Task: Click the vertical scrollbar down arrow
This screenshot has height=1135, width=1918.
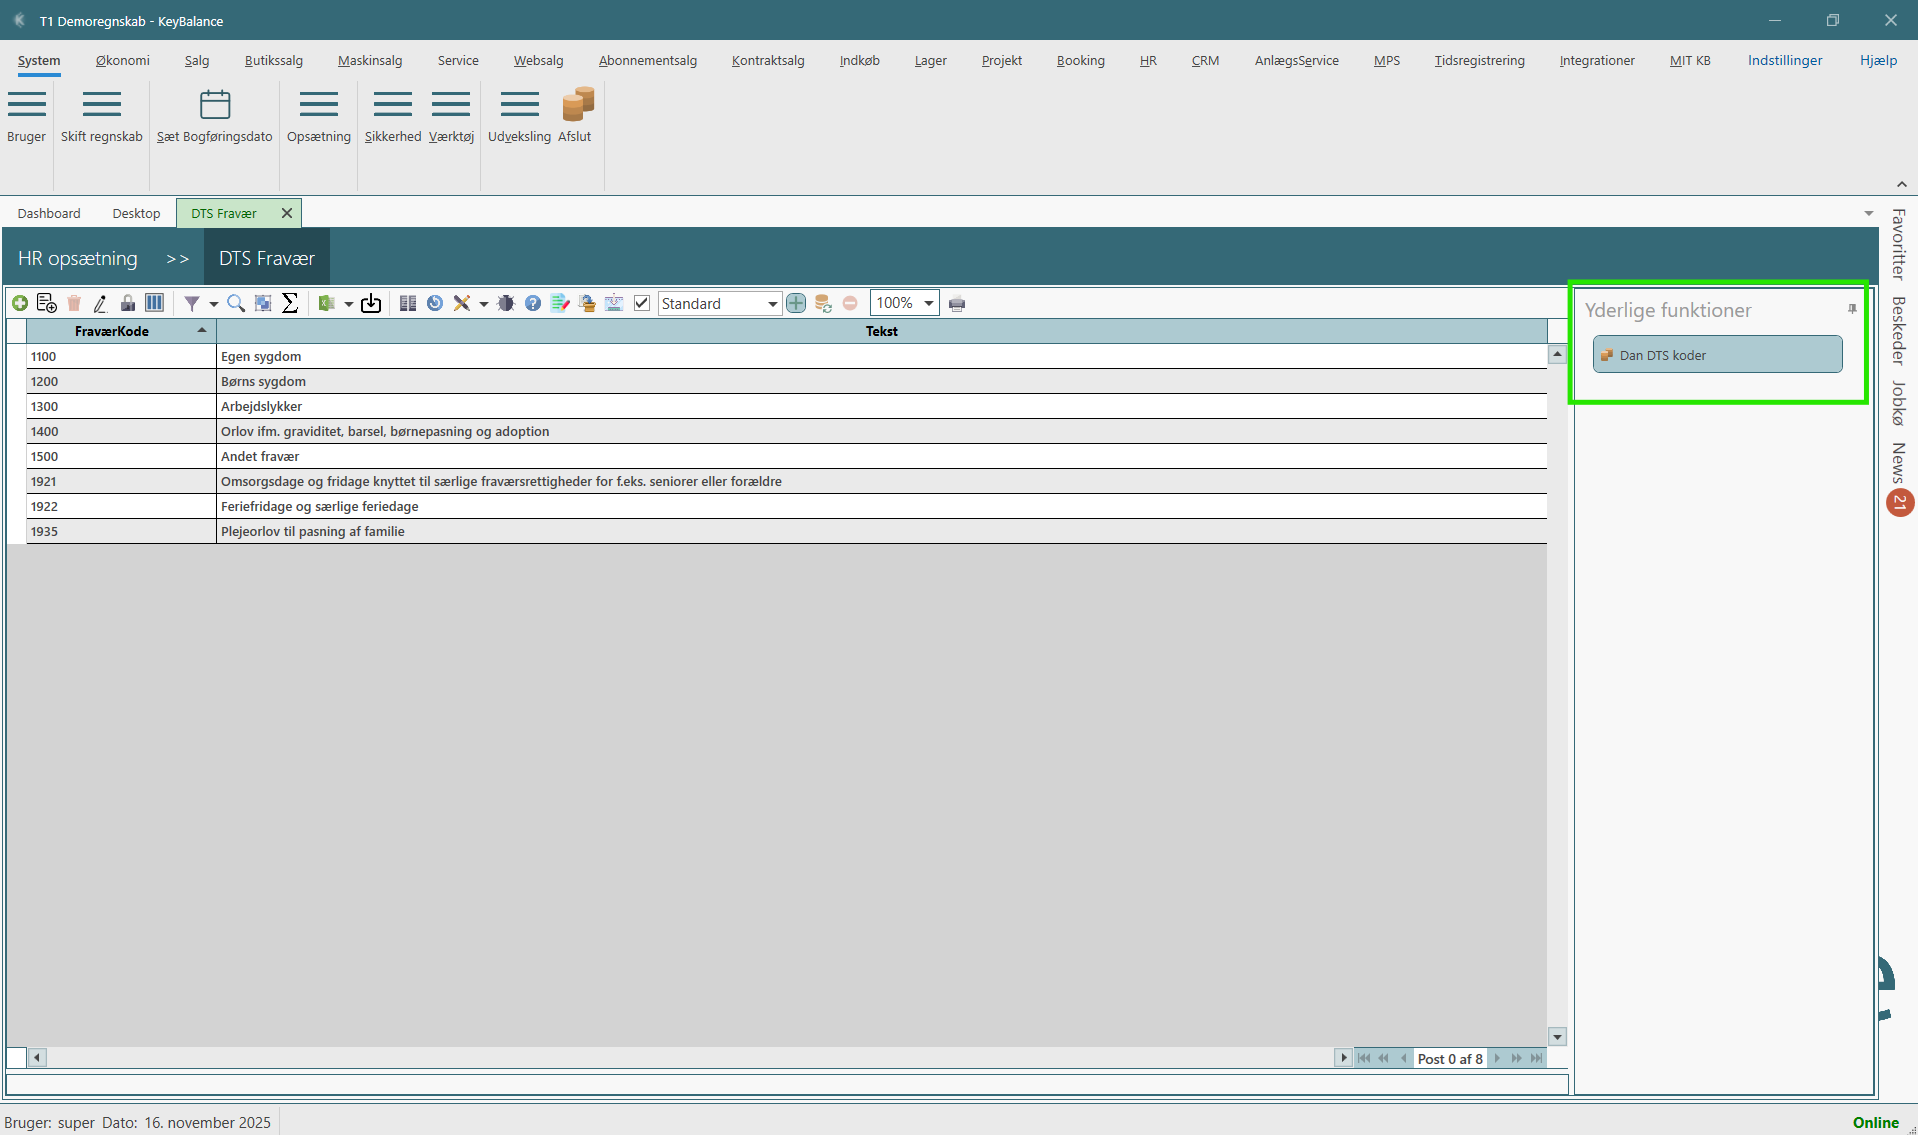Action: point(1557,1037)
